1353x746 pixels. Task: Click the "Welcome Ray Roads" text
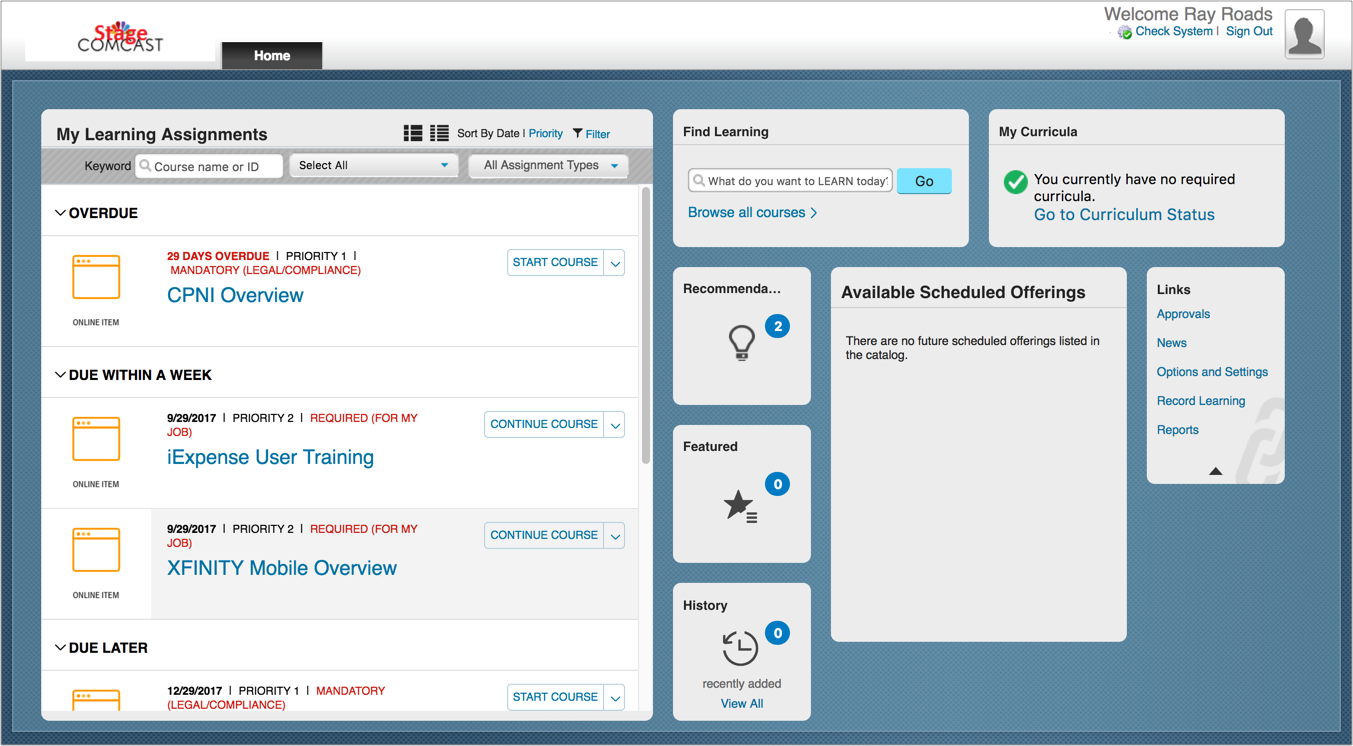[1188, 14]
